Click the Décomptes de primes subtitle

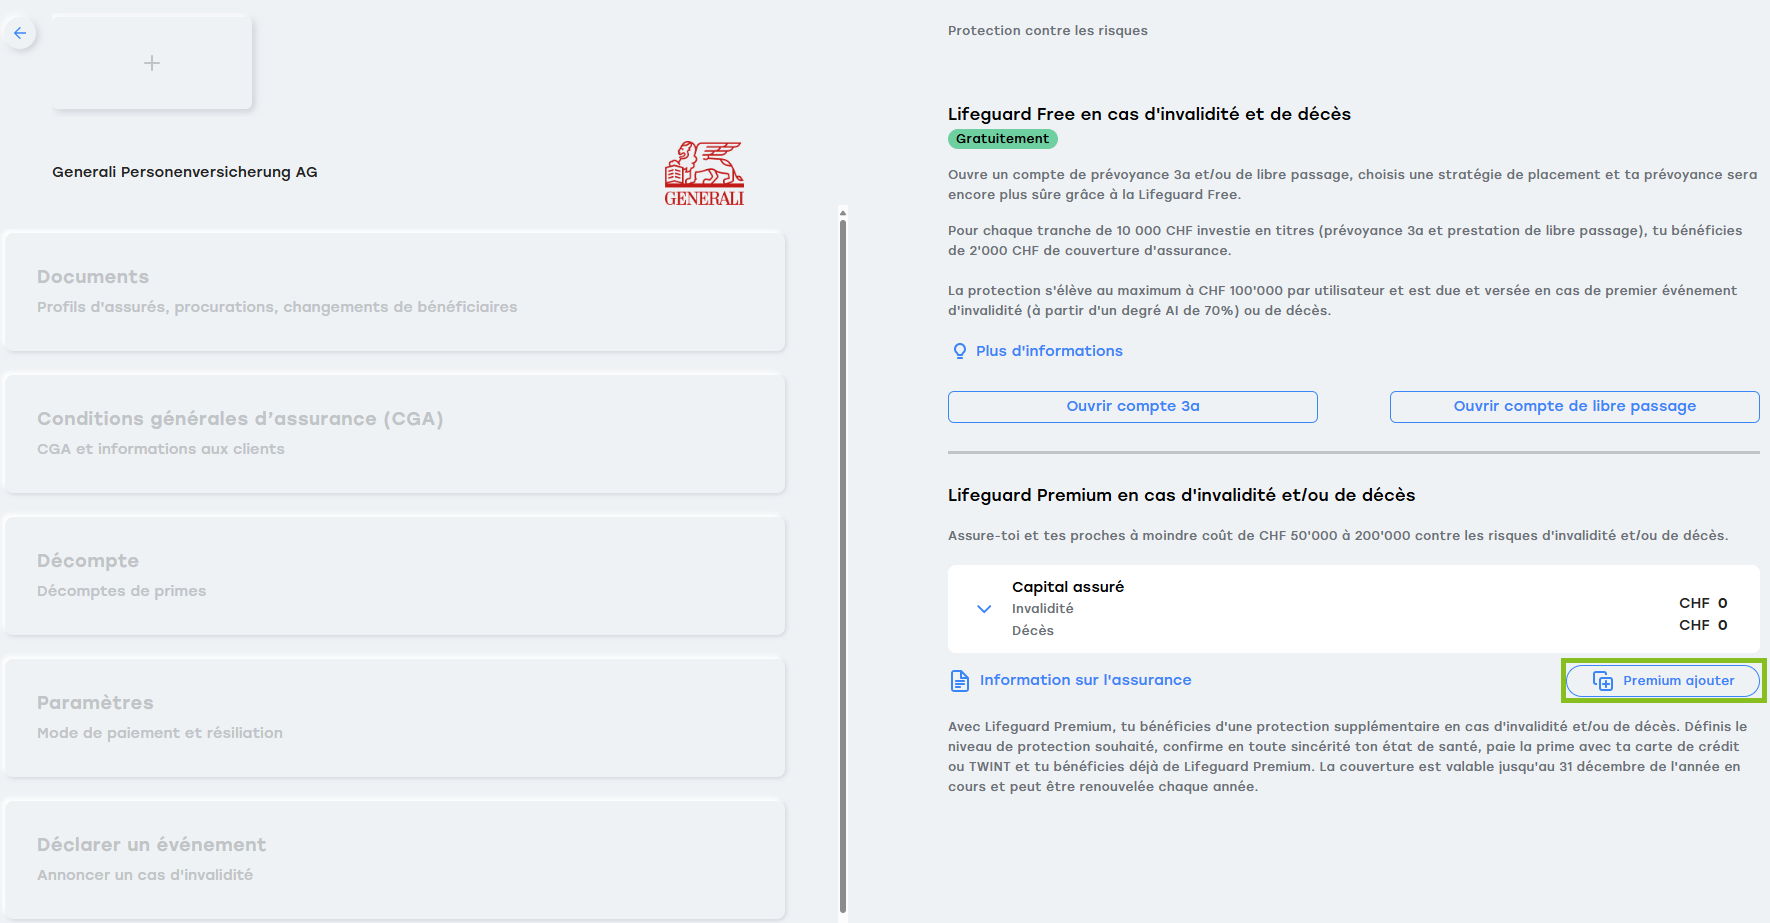(122, 591)
